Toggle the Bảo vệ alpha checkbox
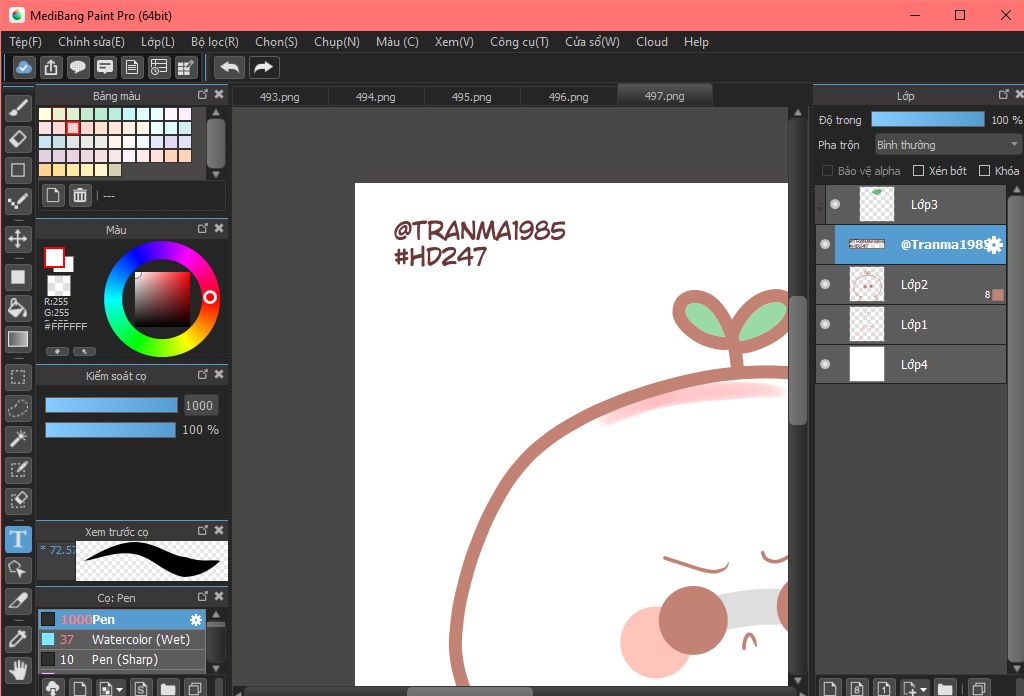1024x696 pixels. tap(827, 170)
